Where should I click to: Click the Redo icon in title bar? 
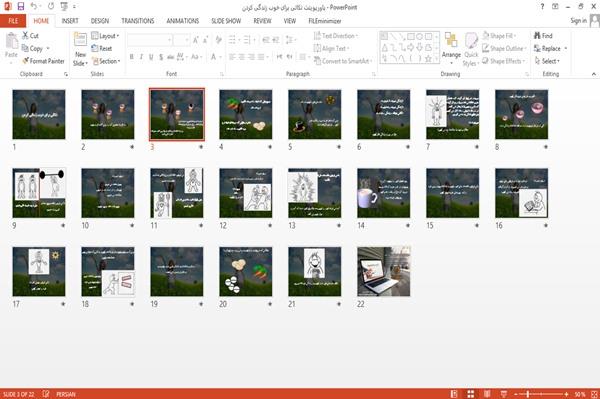coord(51,6)
